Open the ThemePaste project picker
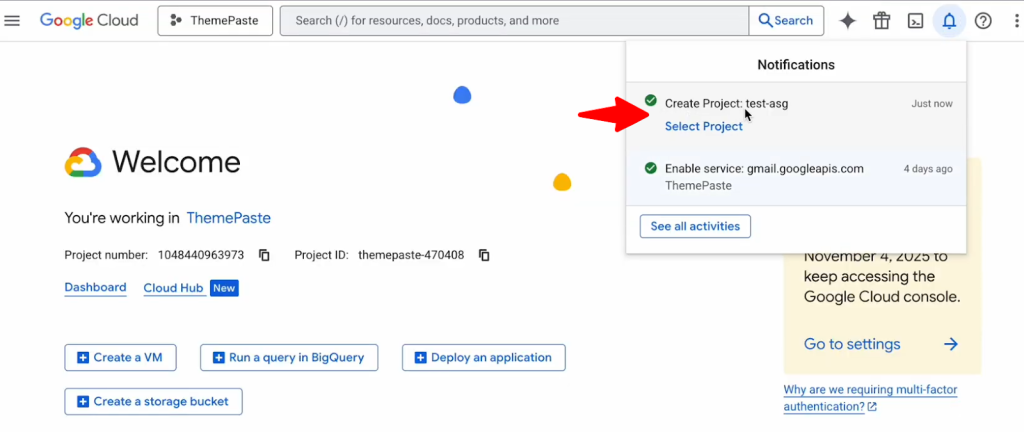Viewport: 1024px width, 432px height. click(215, 21)
